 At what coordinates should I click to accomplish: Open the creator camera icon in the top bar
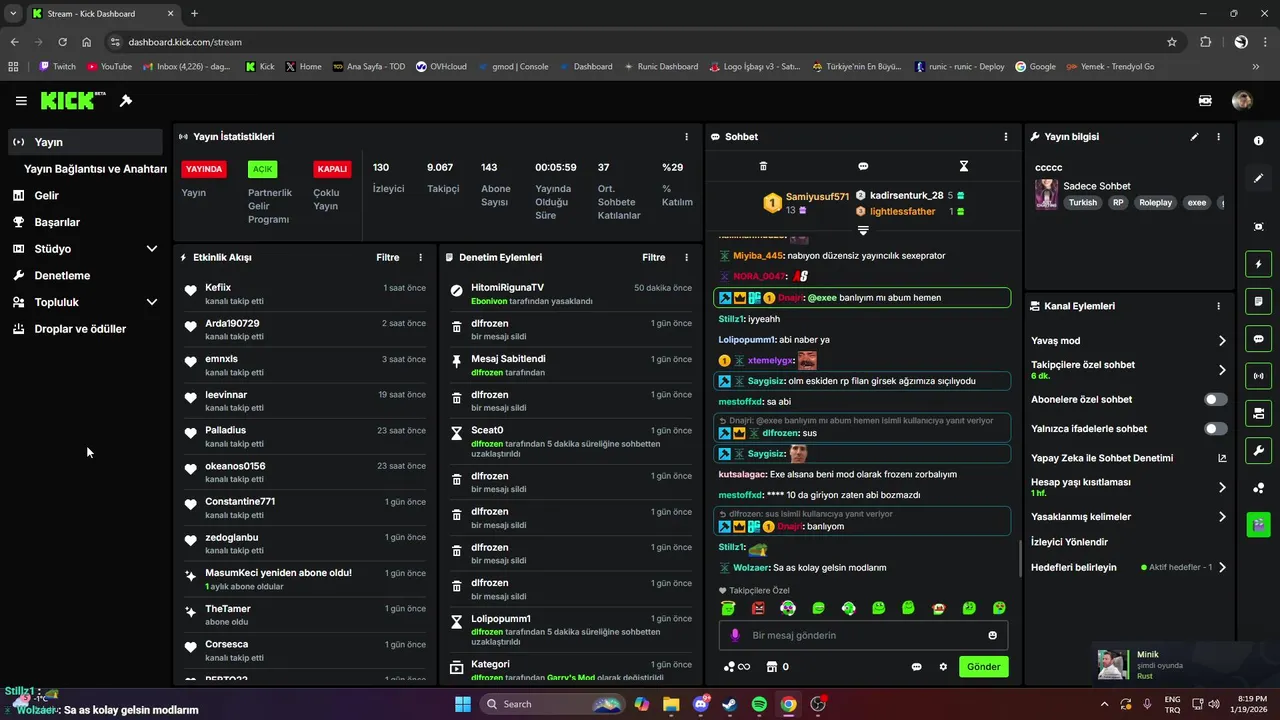[x=1205, y=101]
